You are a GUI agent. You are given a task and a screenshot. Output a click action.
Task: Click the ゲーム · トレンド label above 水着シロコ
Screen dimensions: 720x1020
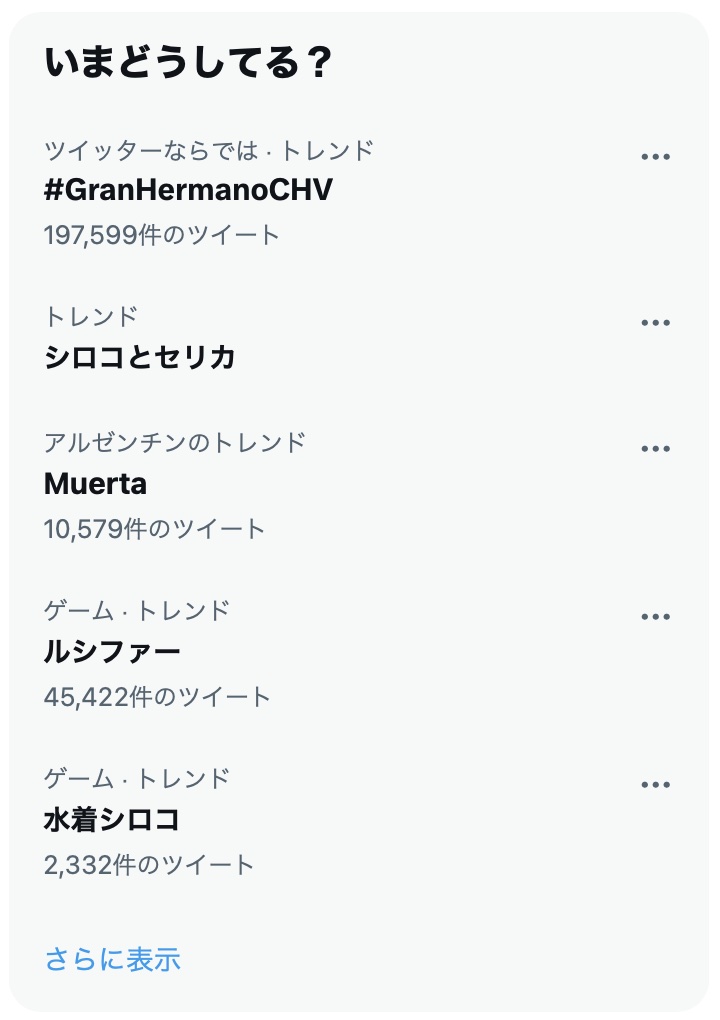(137, 777)
